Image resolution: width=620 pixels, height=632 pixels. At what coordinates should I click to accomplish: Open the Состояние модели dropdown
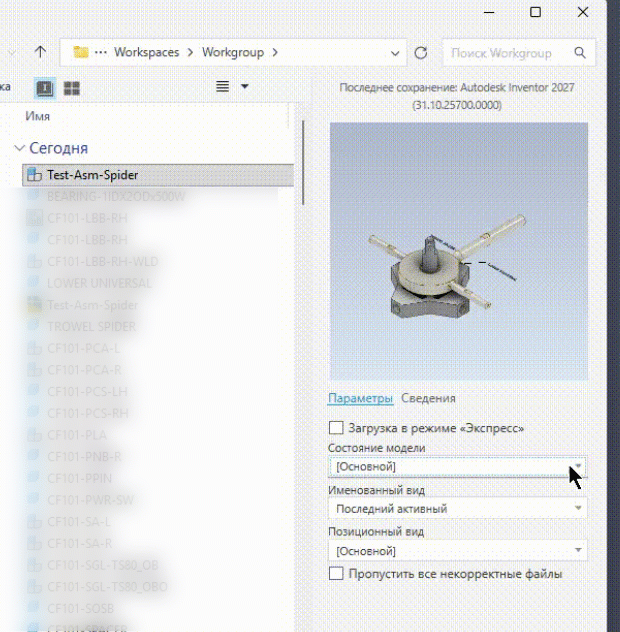point(458,467)
